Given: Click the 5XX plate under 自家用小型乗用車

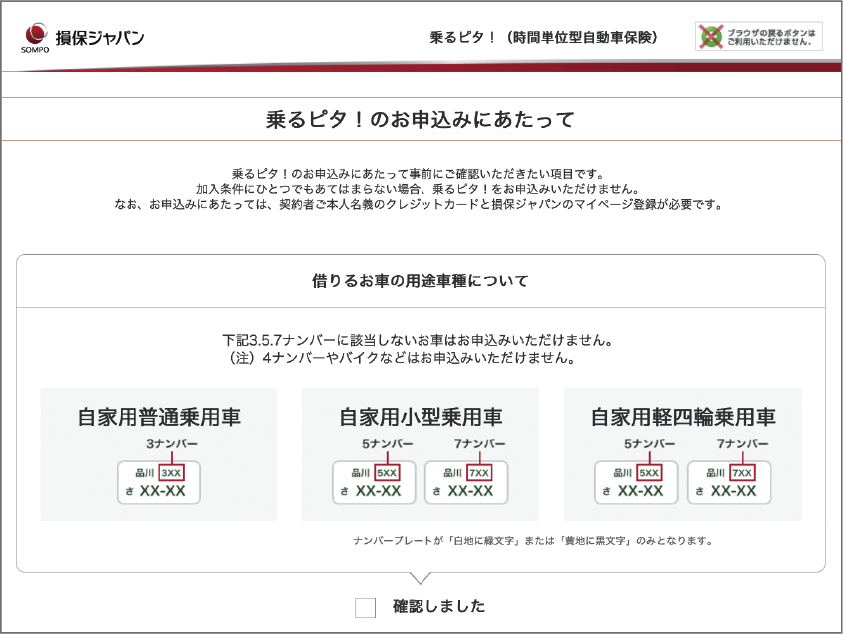Looking at the screenshot, I should click(x=374, y=482).
